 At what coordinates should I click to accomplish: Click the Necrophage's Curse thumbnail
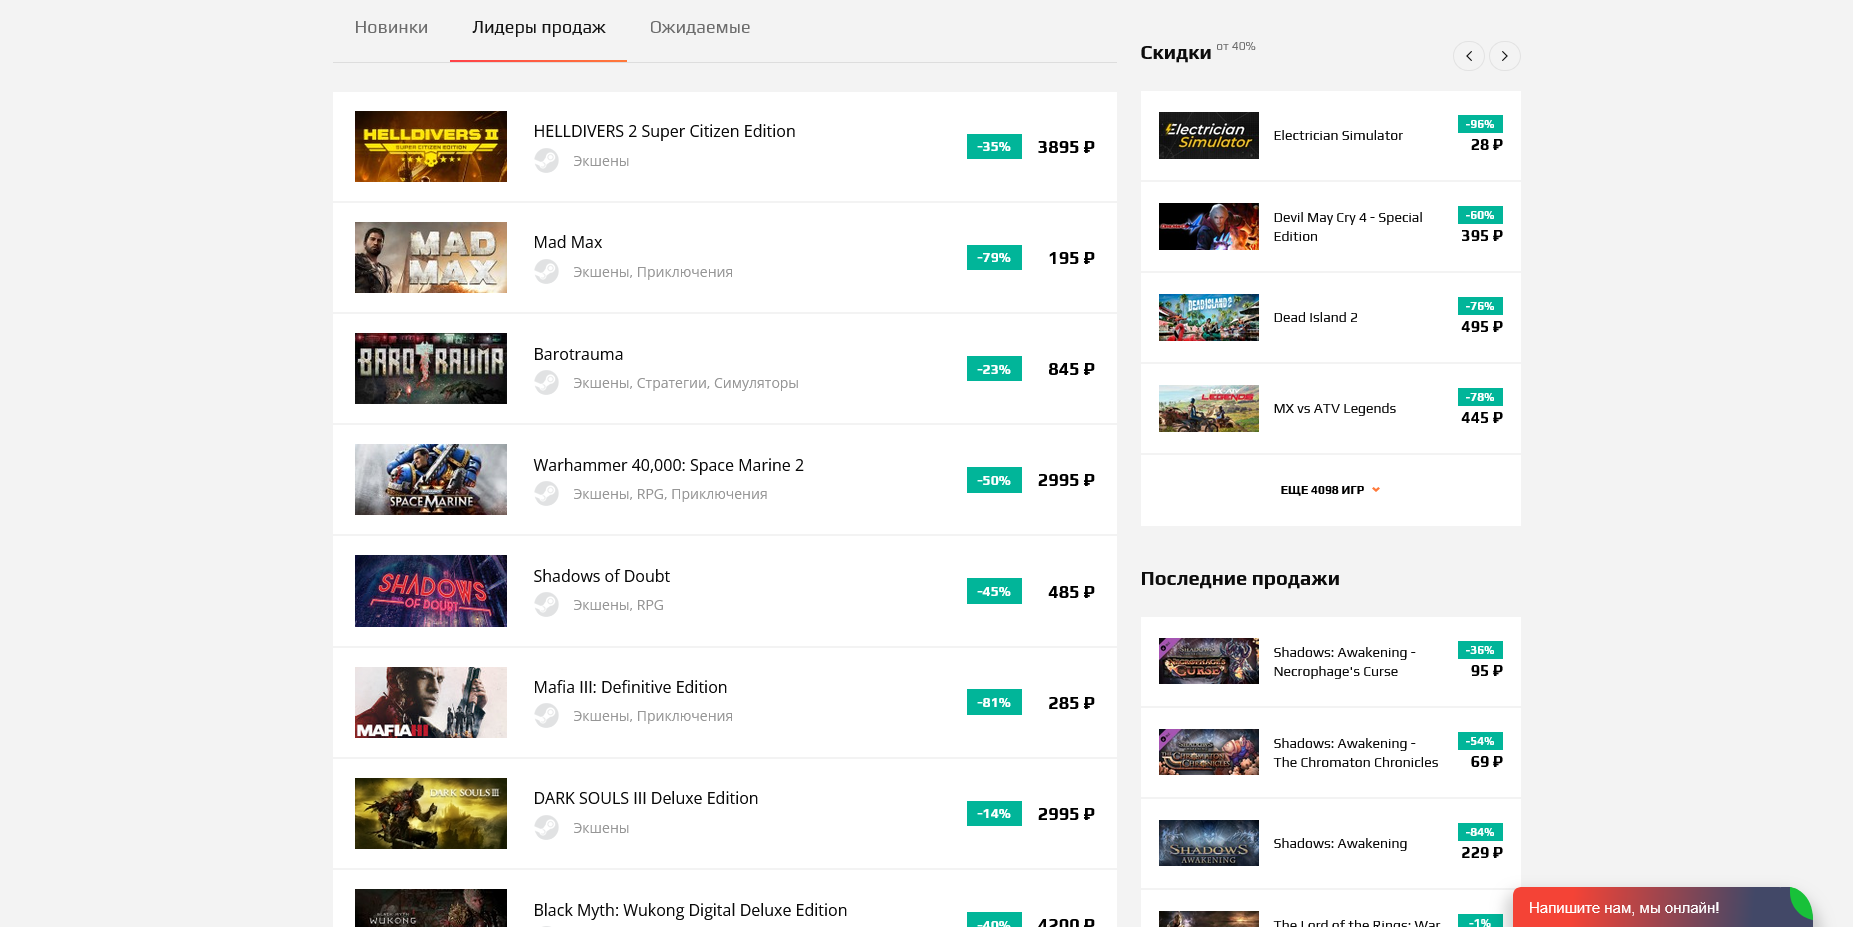(1209, 661)
